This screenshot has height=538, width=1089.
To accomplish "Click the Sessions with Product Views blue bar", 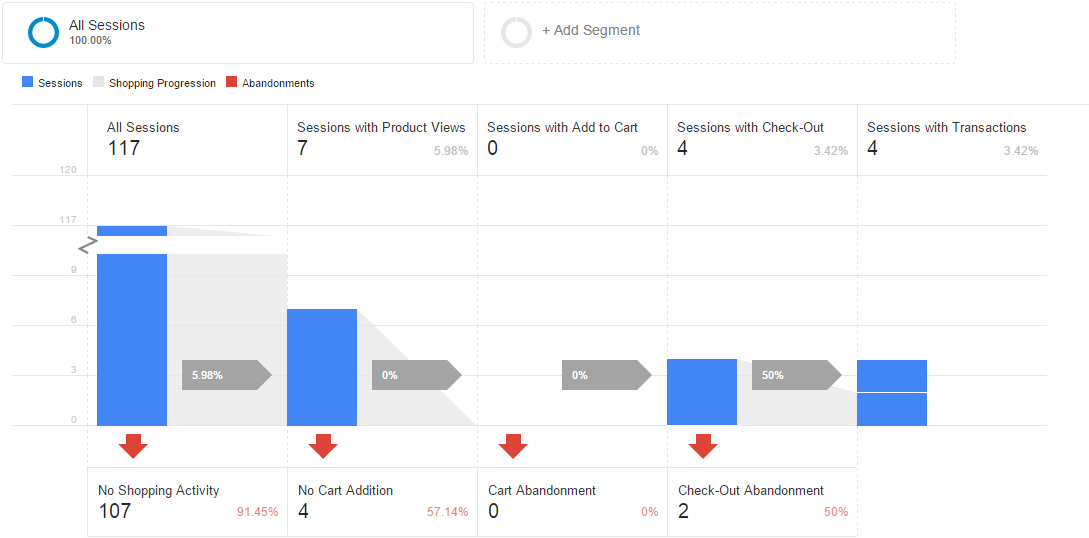I will point(322,367).
